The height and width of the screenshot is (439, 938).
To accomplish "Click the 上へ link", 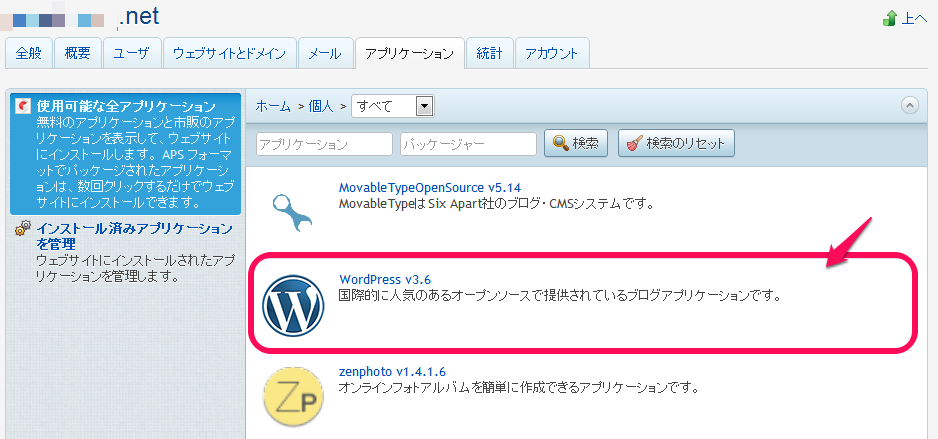I will (x=914, y=19).
